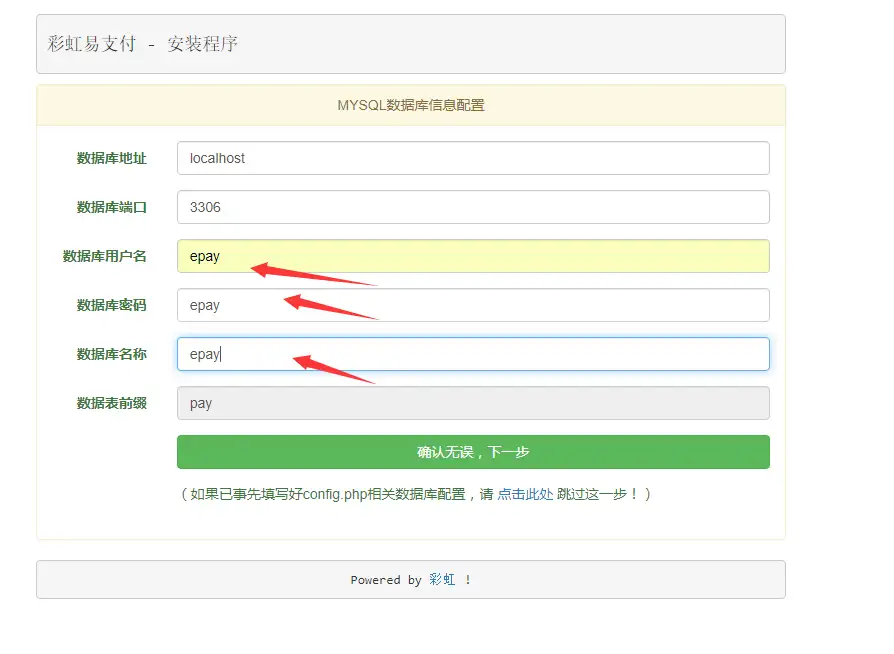This screenshot has height=654, width=894.
Task: Click the greyed-out 数据表前缀 field
Action: 472,403
